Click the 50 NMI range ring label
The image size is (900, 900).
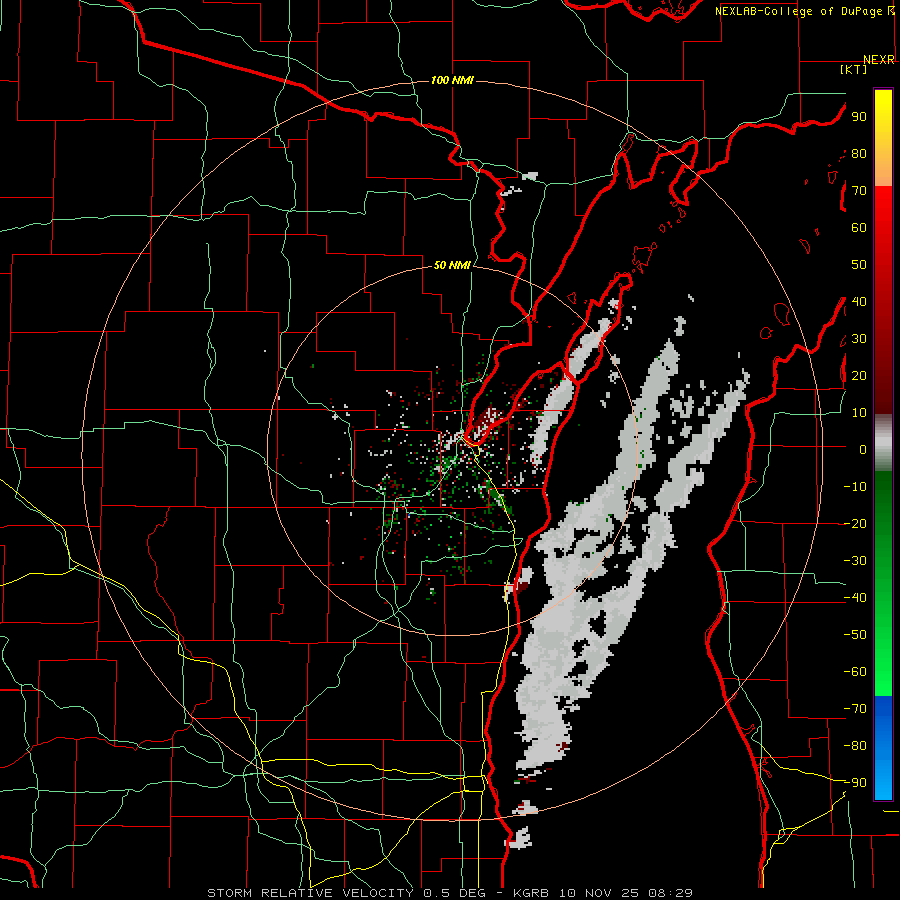452,265
